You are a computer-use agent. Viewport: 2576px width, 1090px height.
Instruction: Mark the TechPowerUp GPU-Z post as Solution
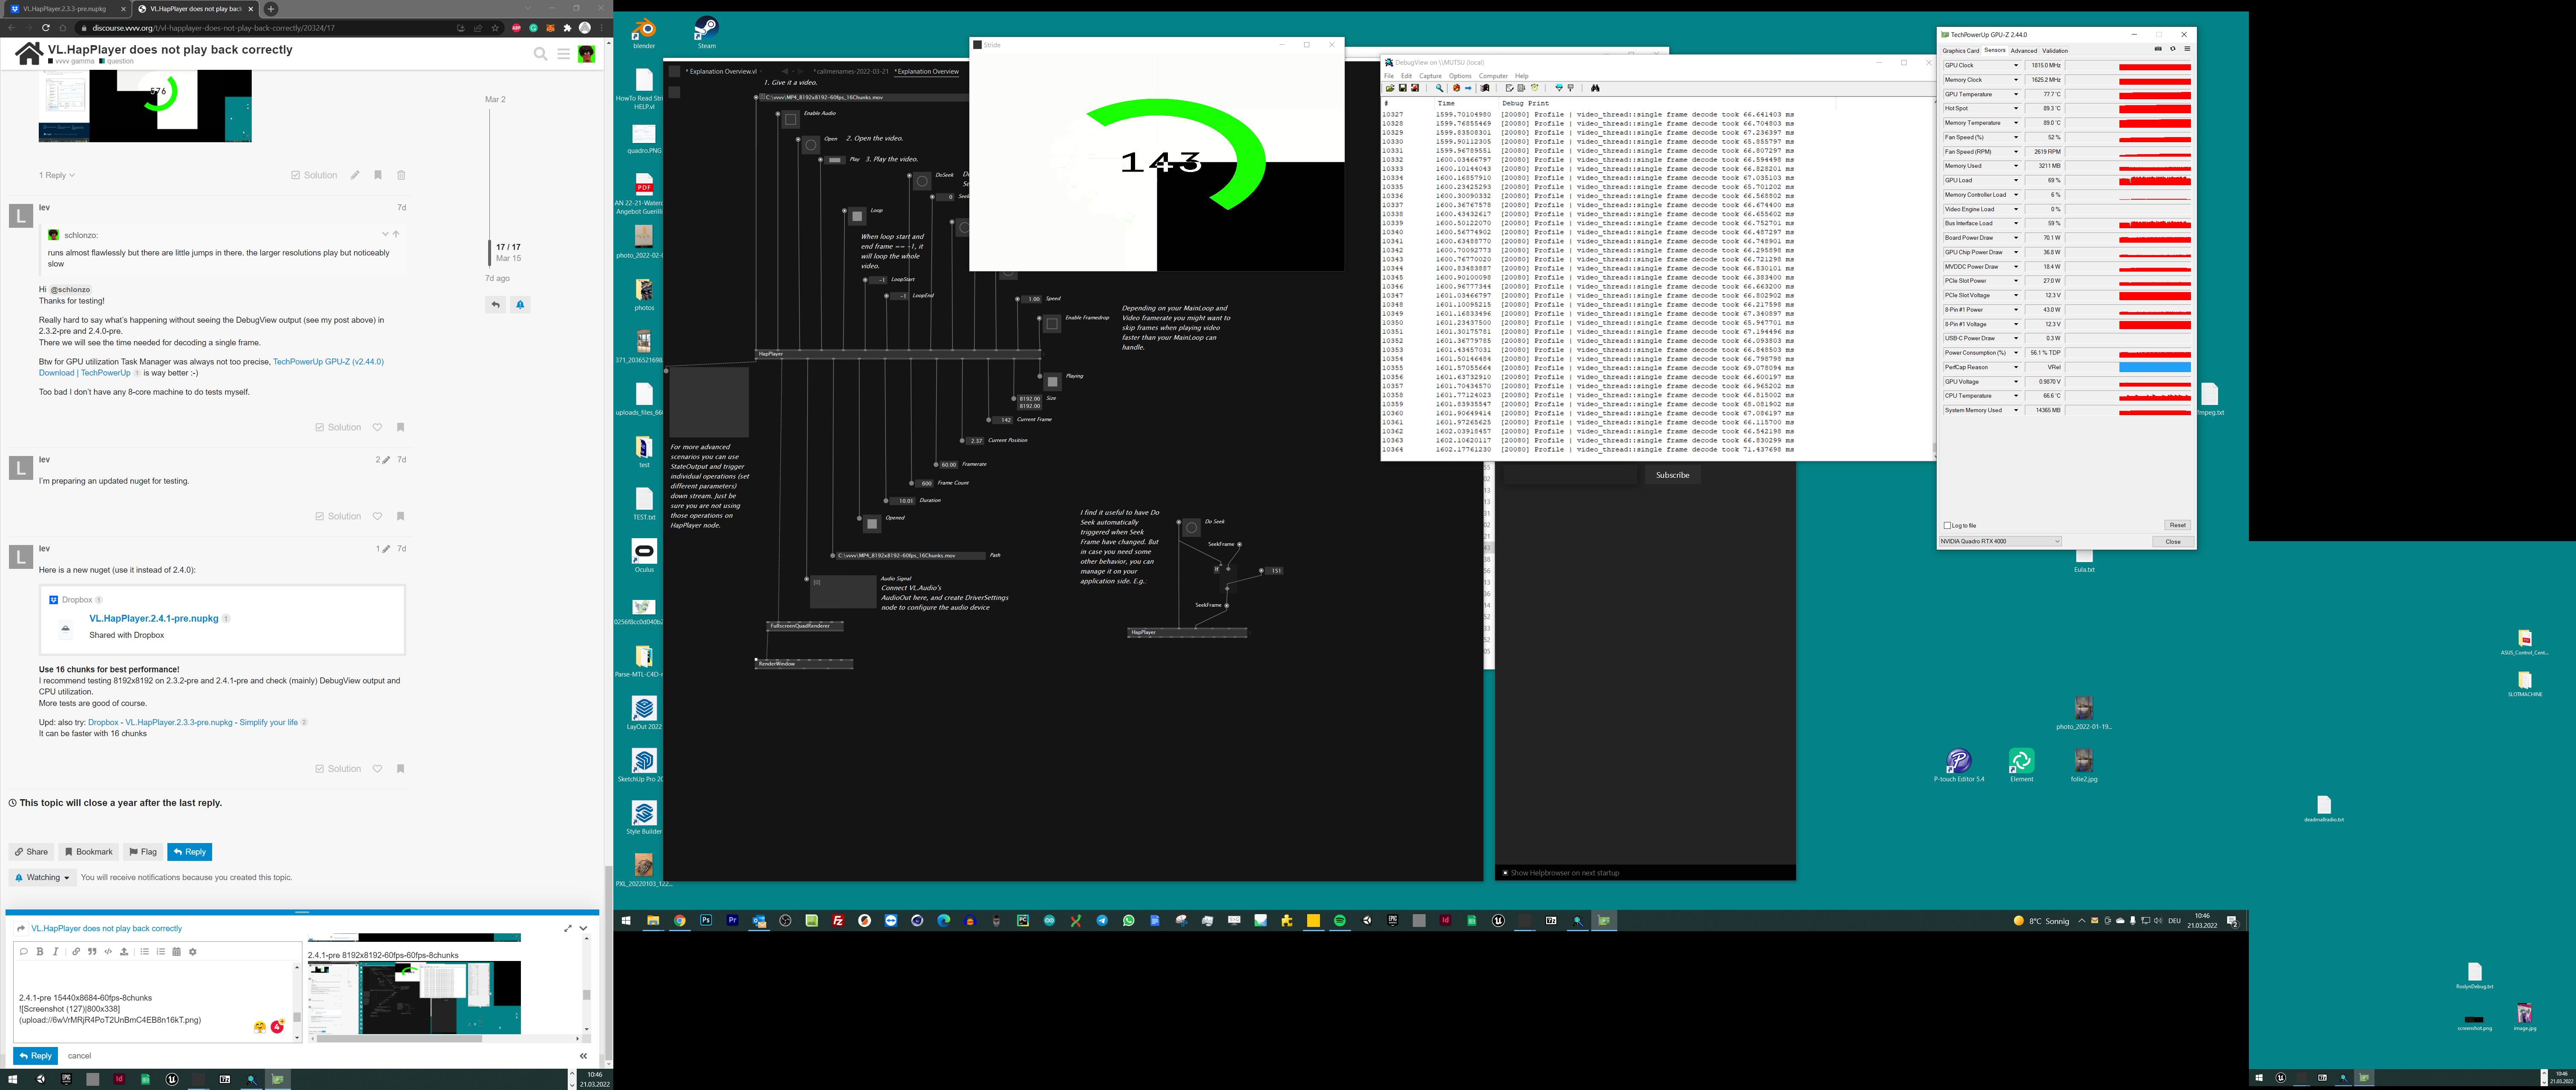coord(338,427)
